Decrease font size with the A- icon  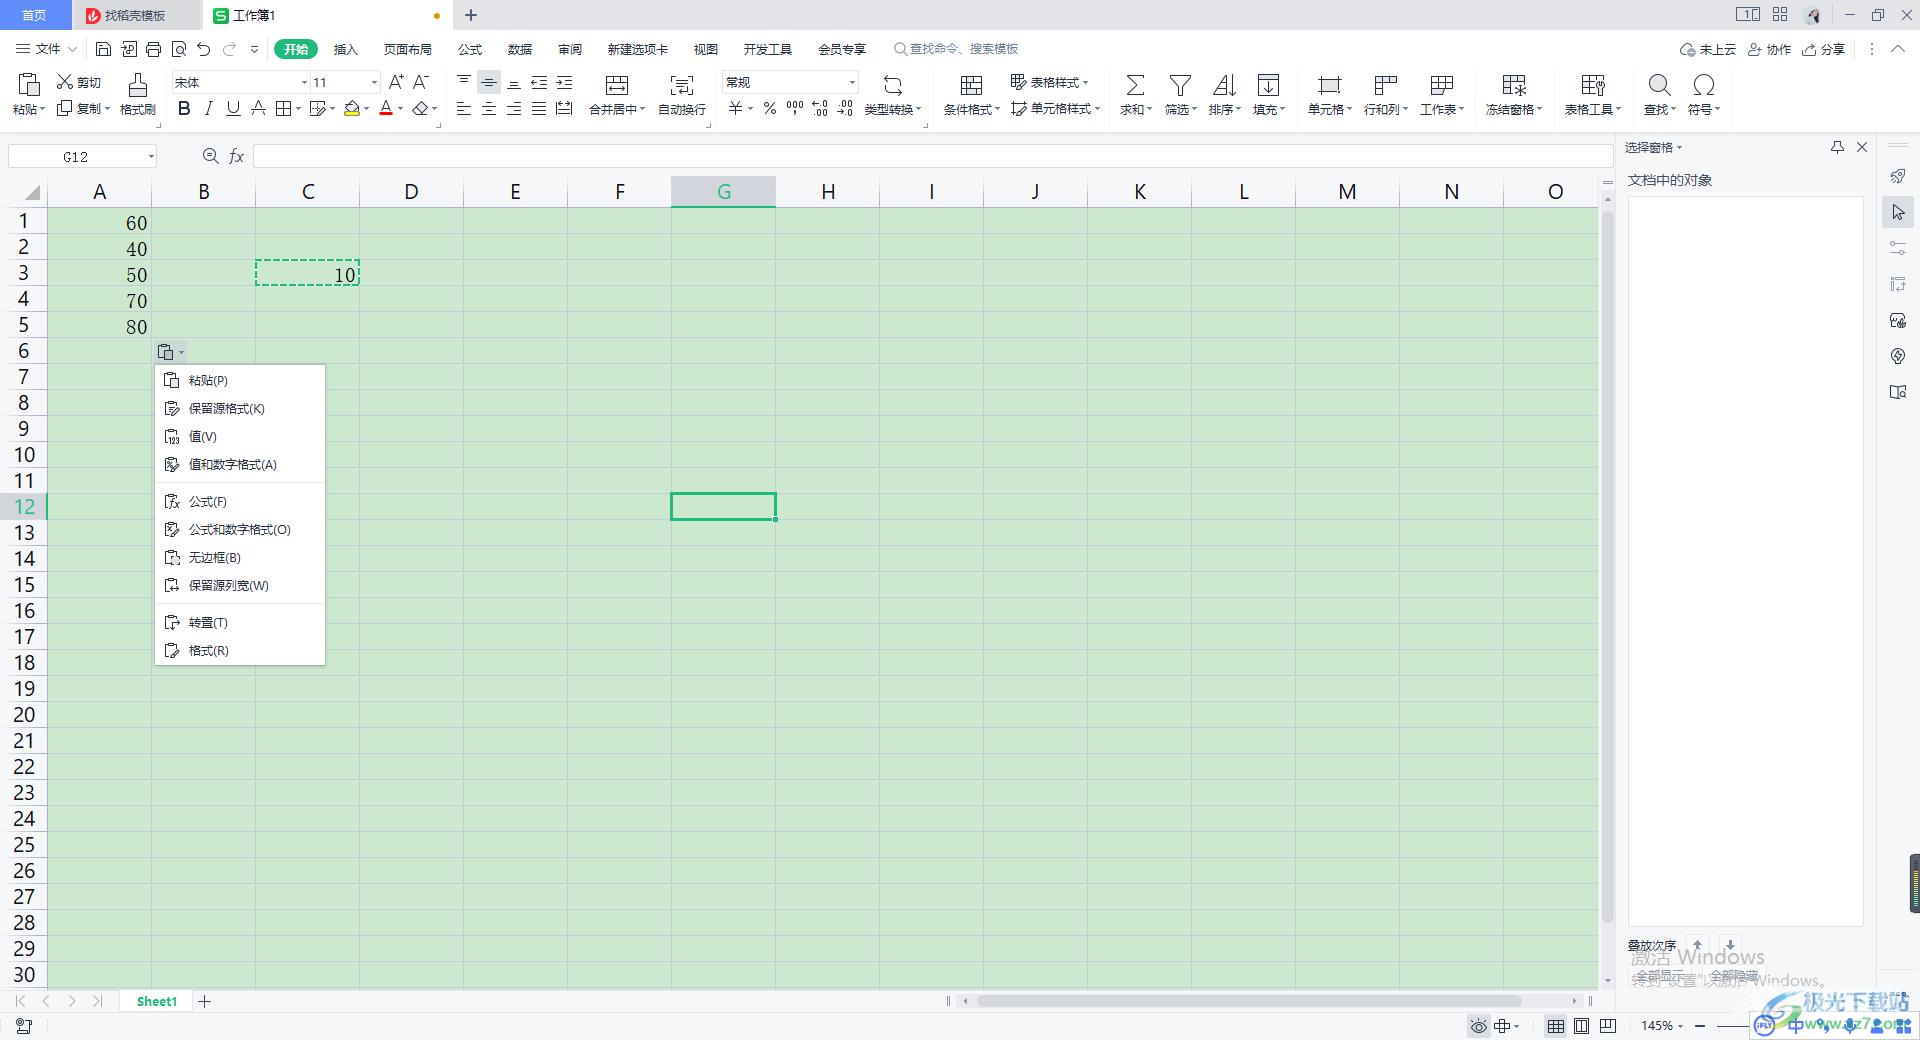click(421, 82)
